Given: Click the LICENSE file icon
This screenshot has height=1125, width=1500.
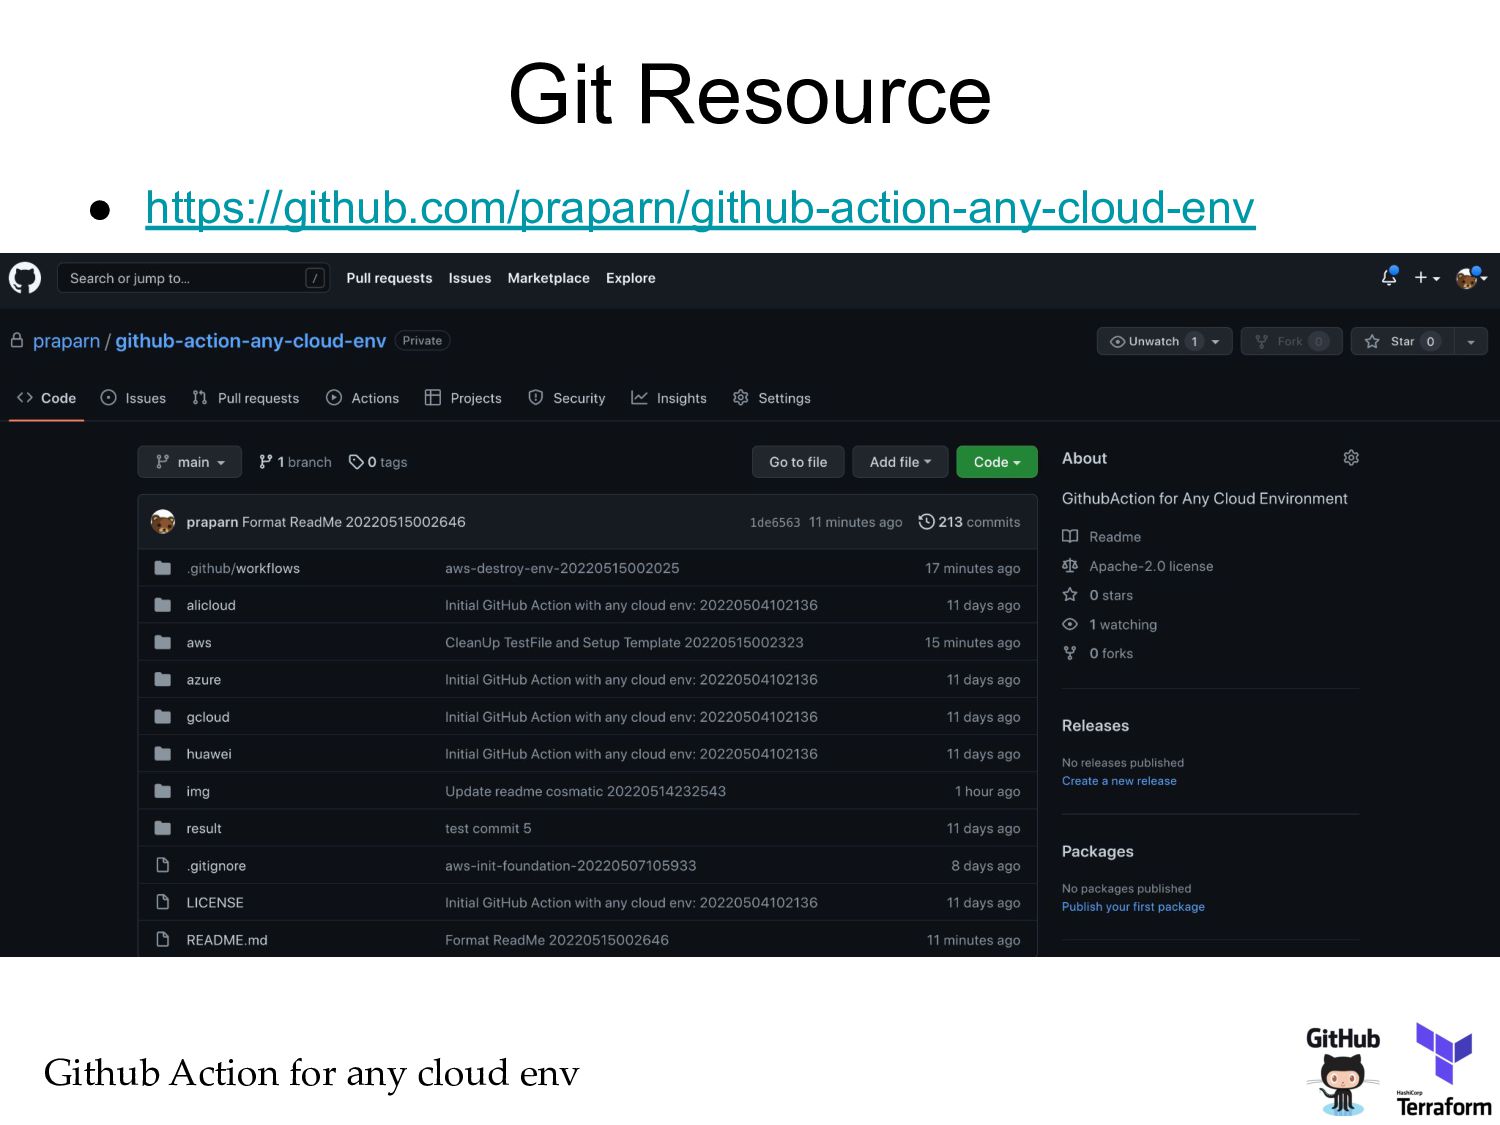Looking at the screenshot, I should tap(163, 902).
